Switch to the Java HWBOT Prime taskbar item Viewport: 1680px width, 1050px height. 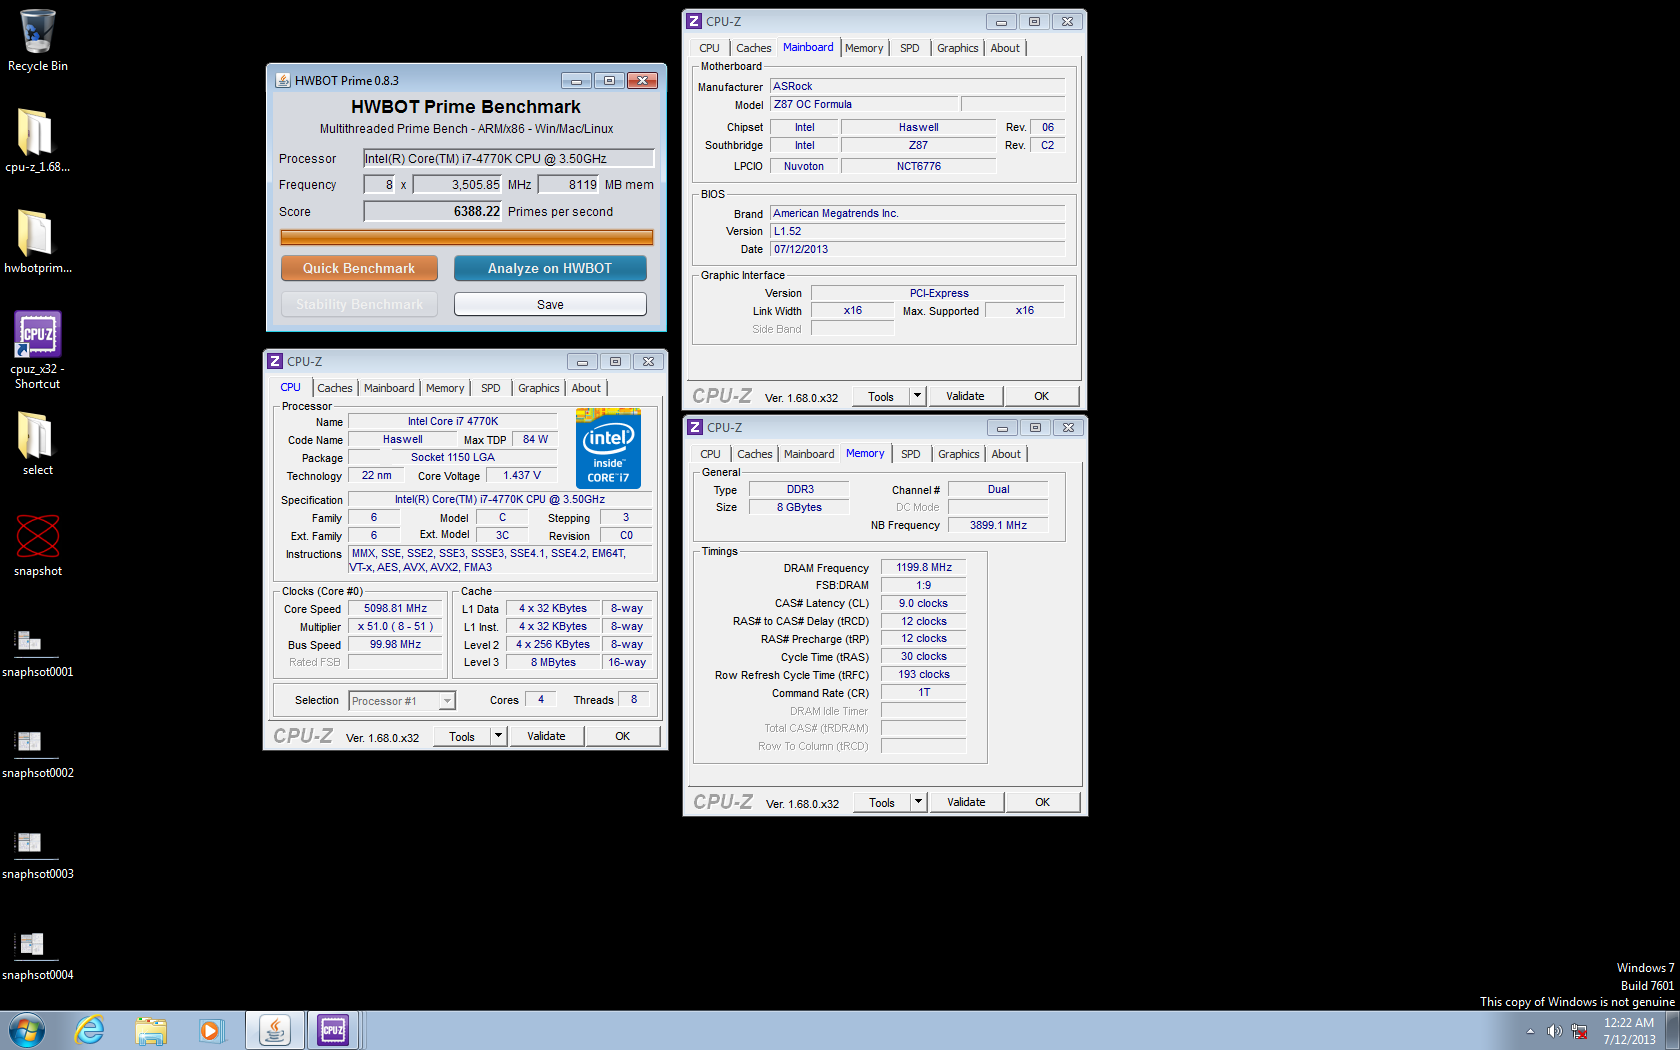click(275, 1030)
